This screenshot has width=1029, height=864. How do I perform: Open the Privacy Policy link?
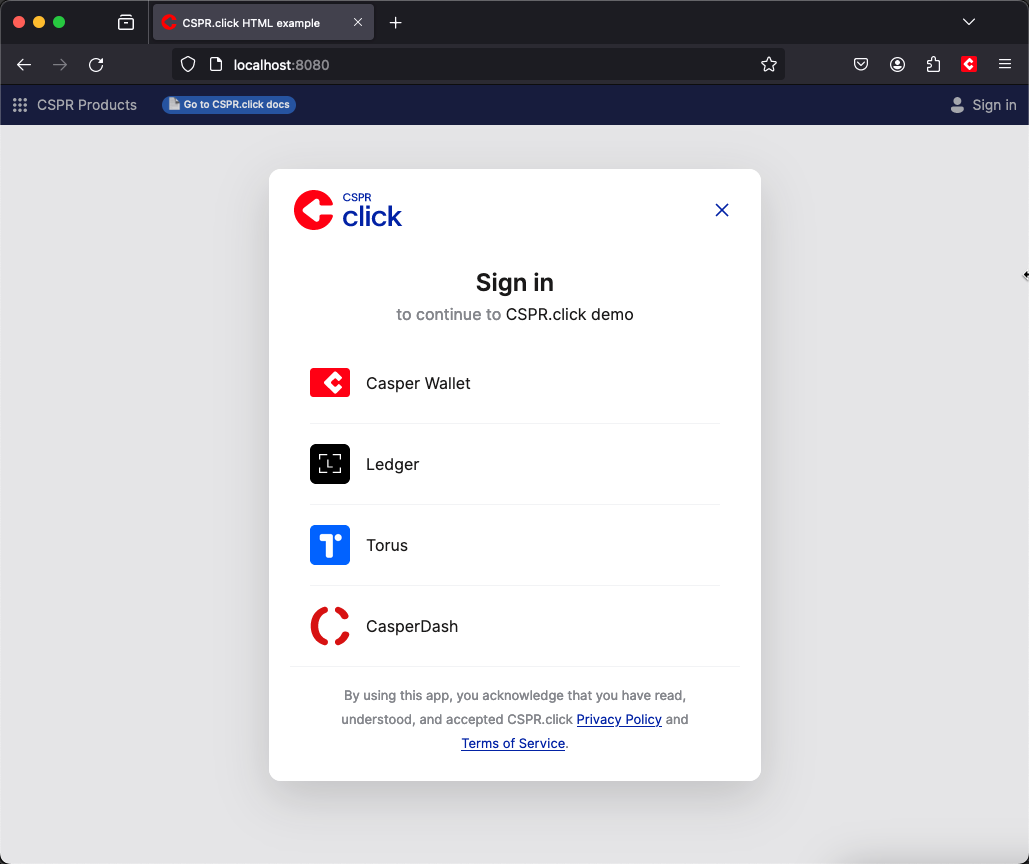[x=619, y=719]
